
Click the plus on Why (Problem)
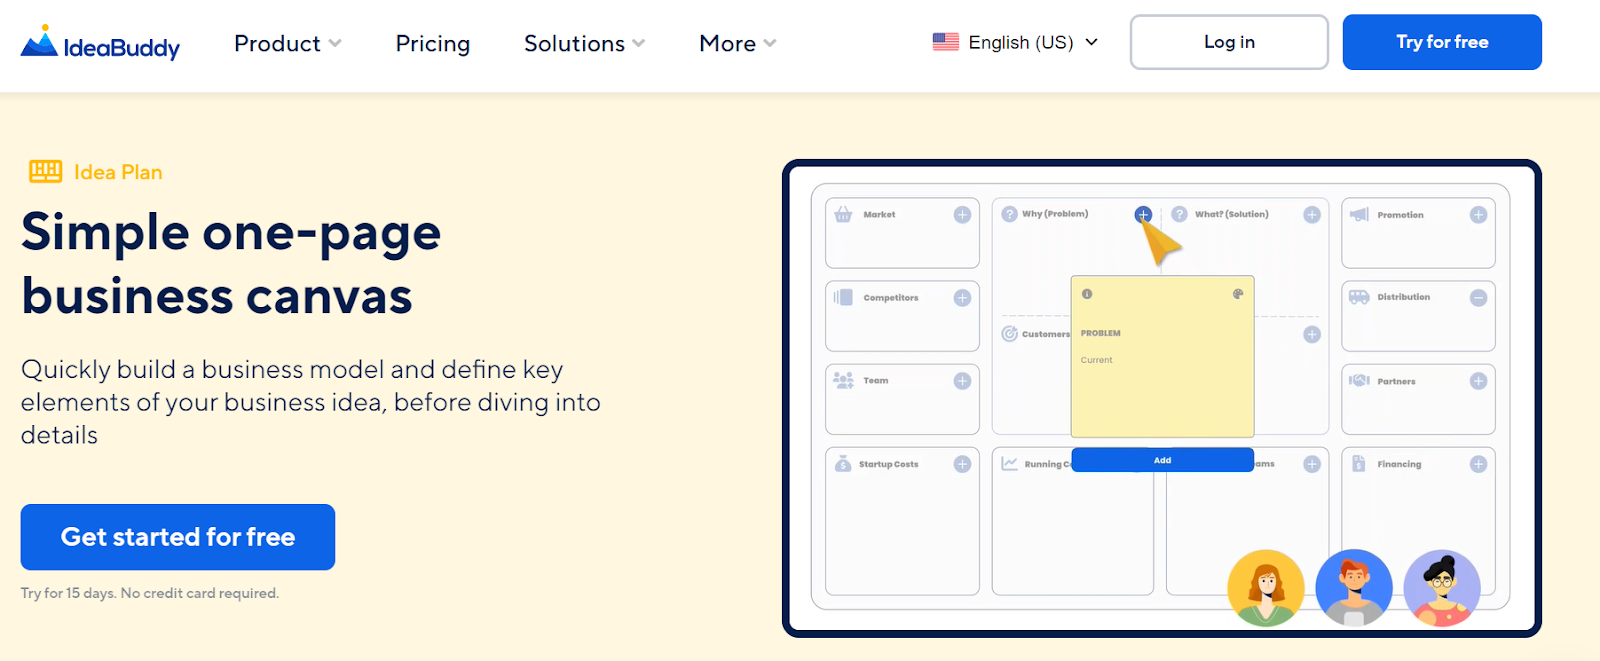tap(1143, 214)
